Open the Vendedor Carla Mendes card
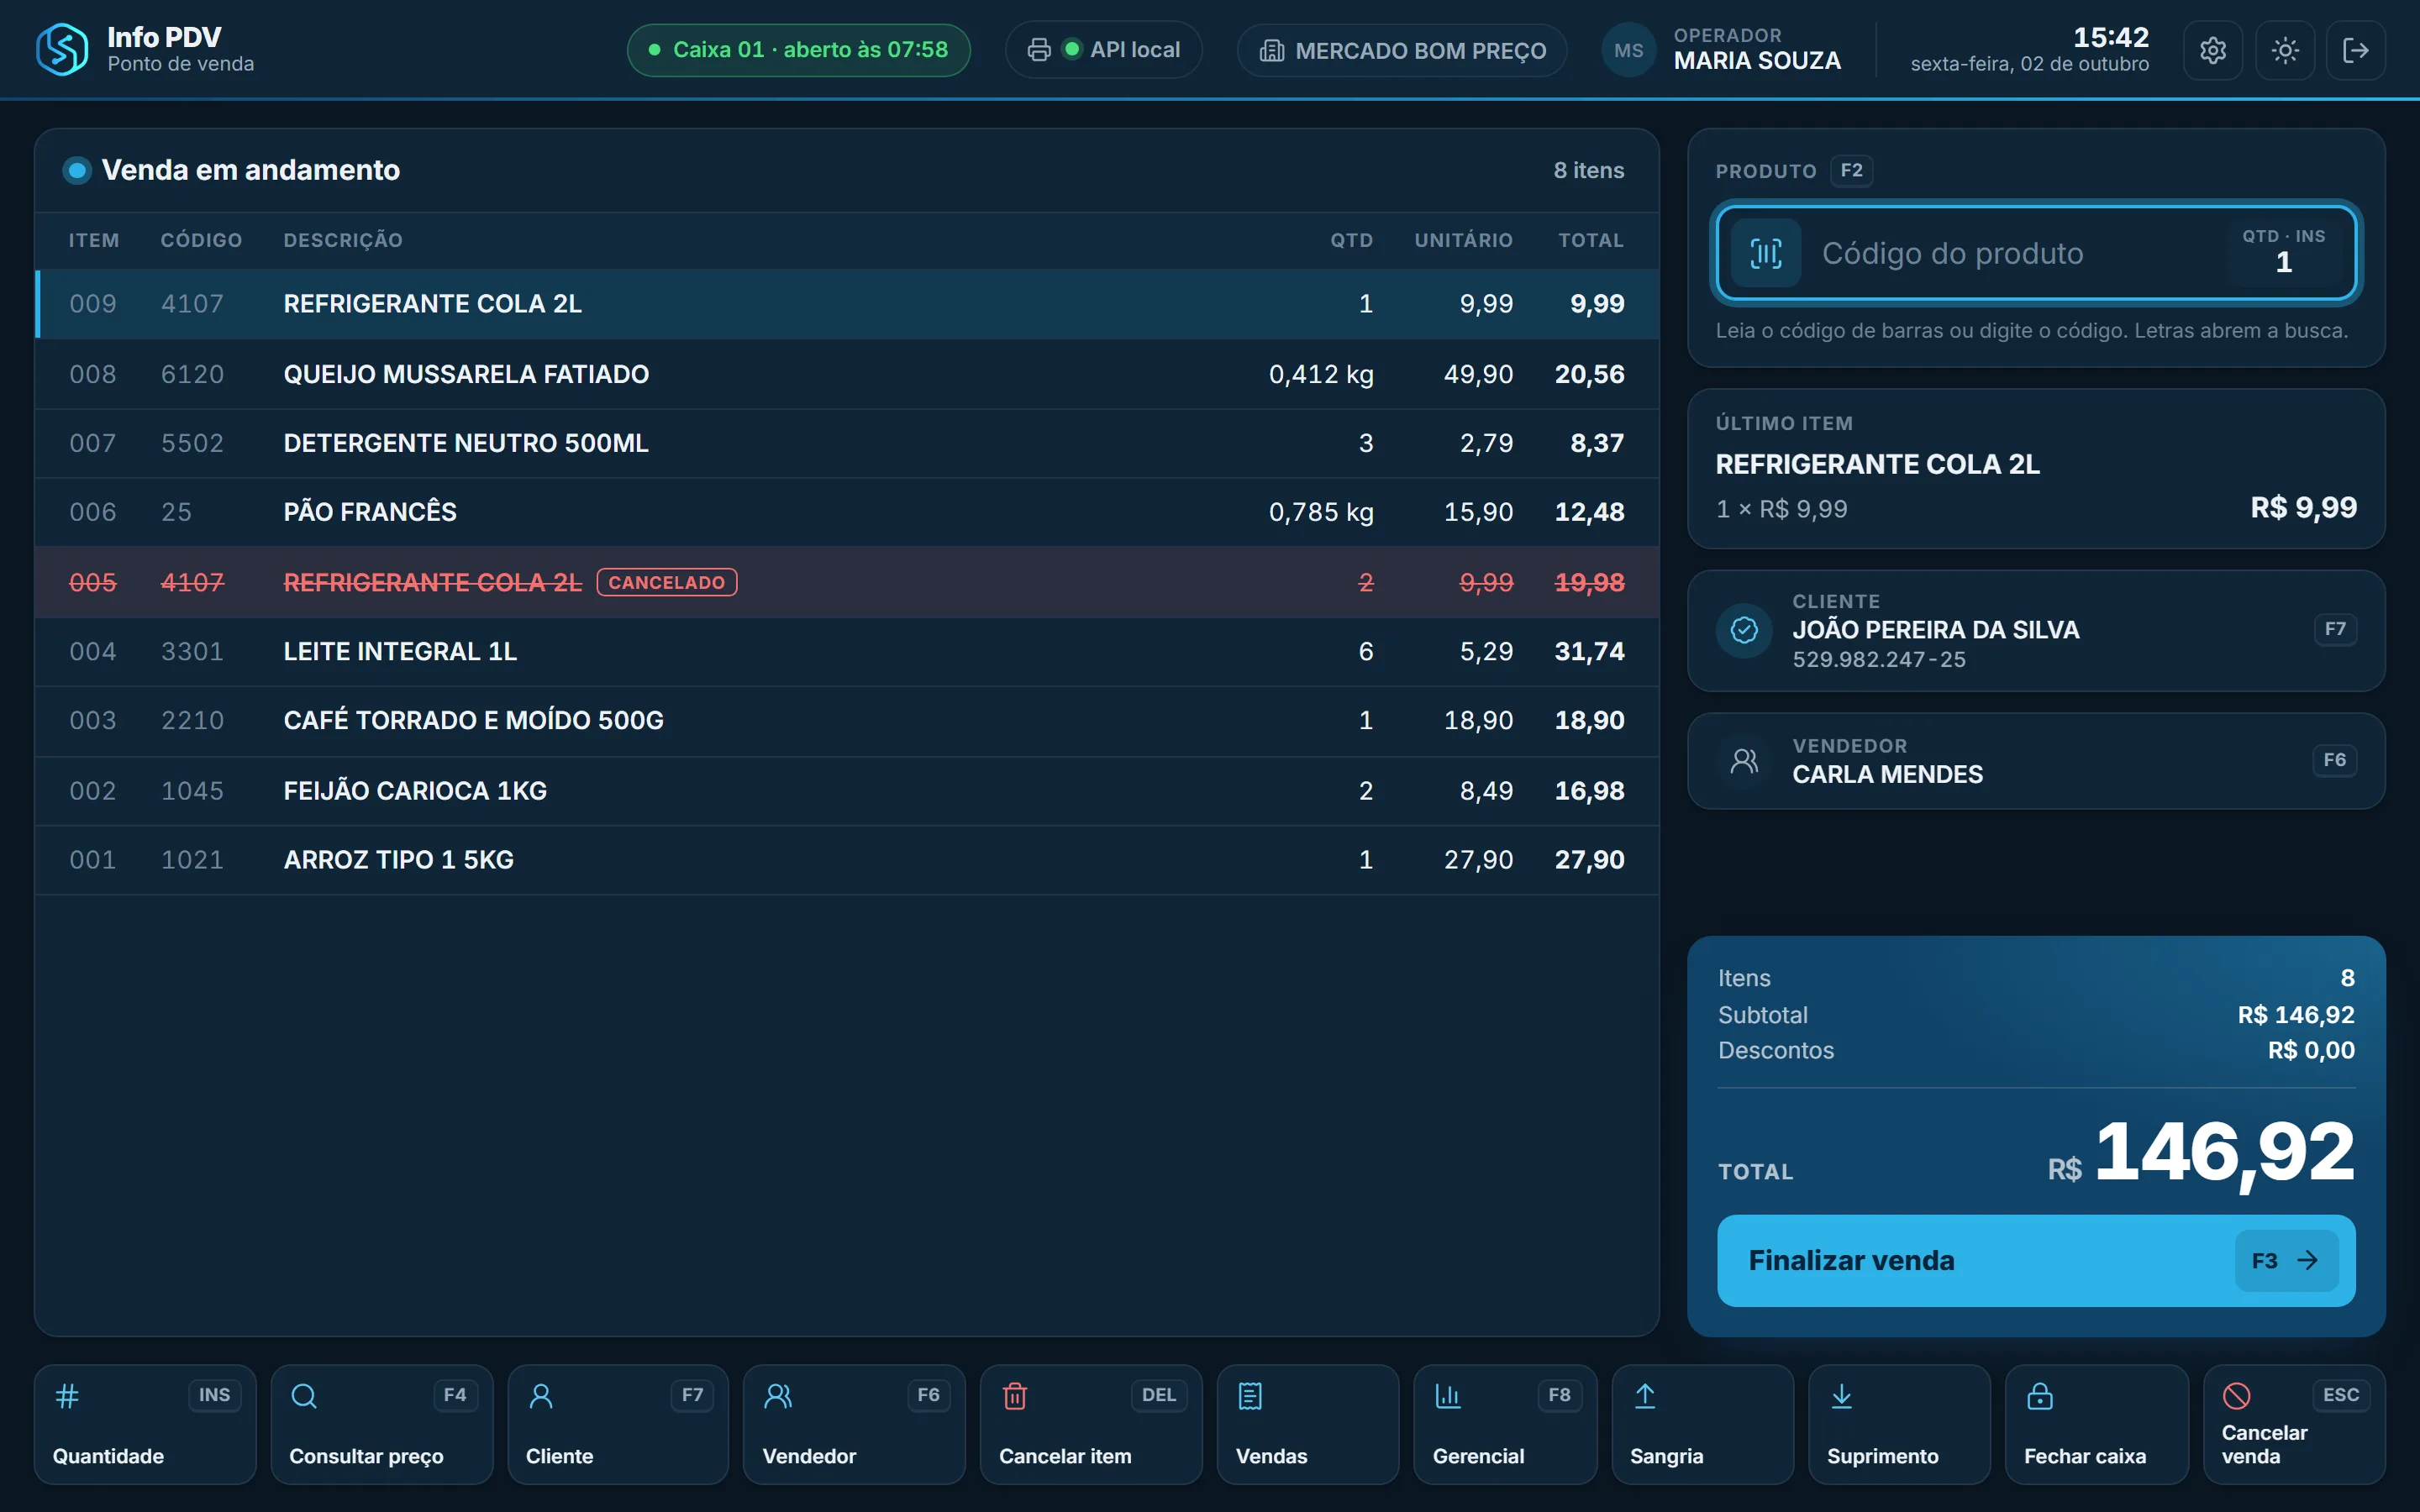 point(2036,761)
